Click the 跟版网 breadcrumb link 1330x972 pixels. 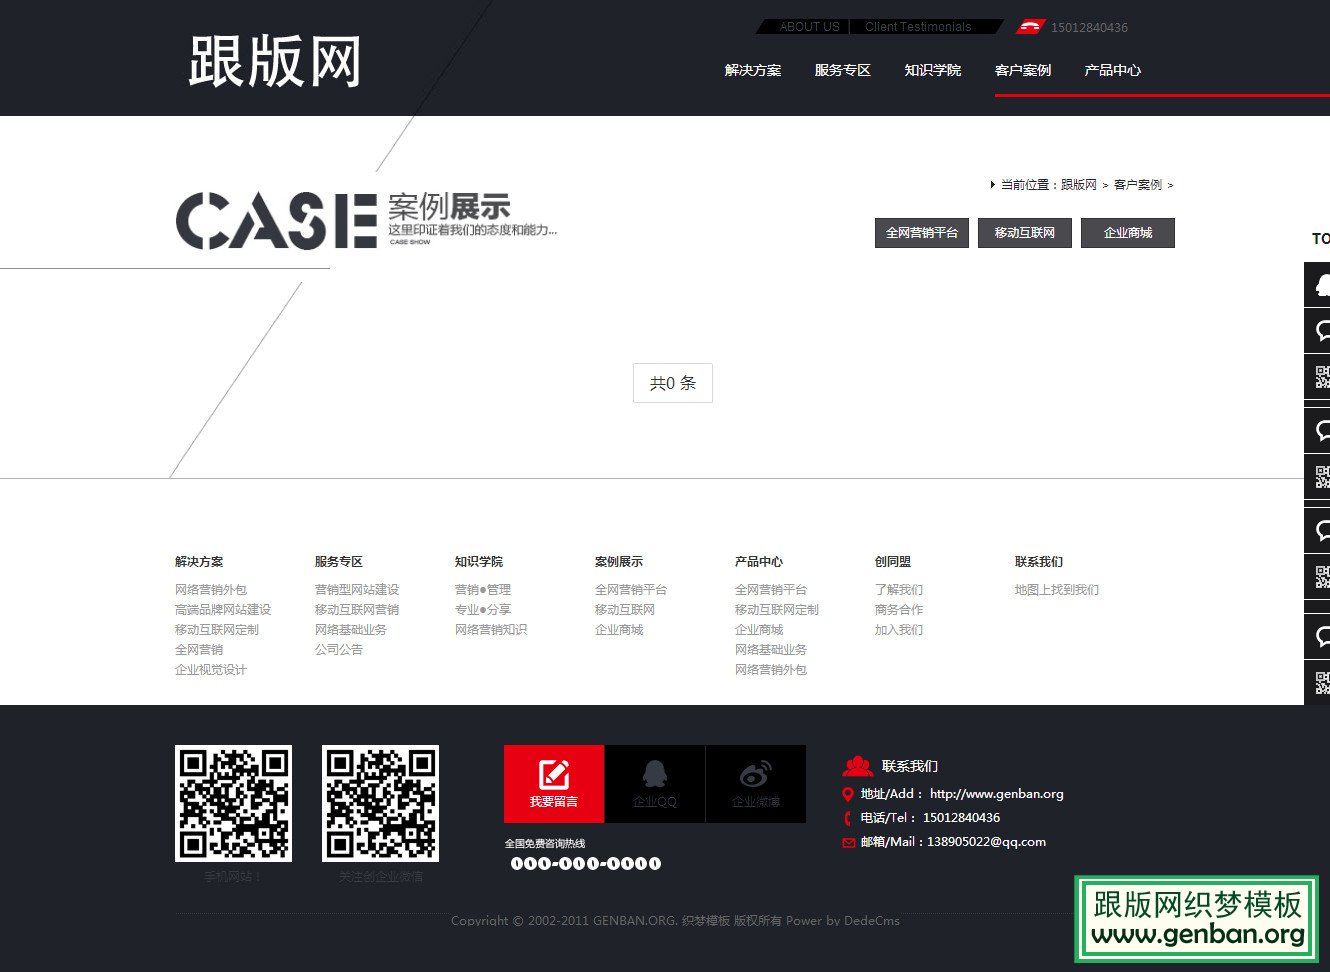(x=1080, y=185)
